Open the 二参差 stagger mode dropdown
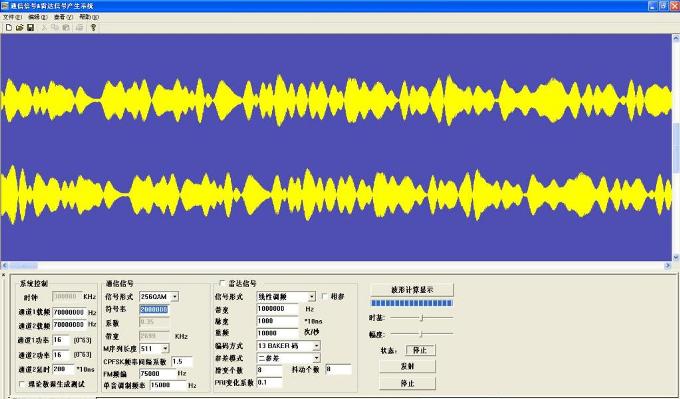This screenshot has height=399, width=680. coord(317,358)
